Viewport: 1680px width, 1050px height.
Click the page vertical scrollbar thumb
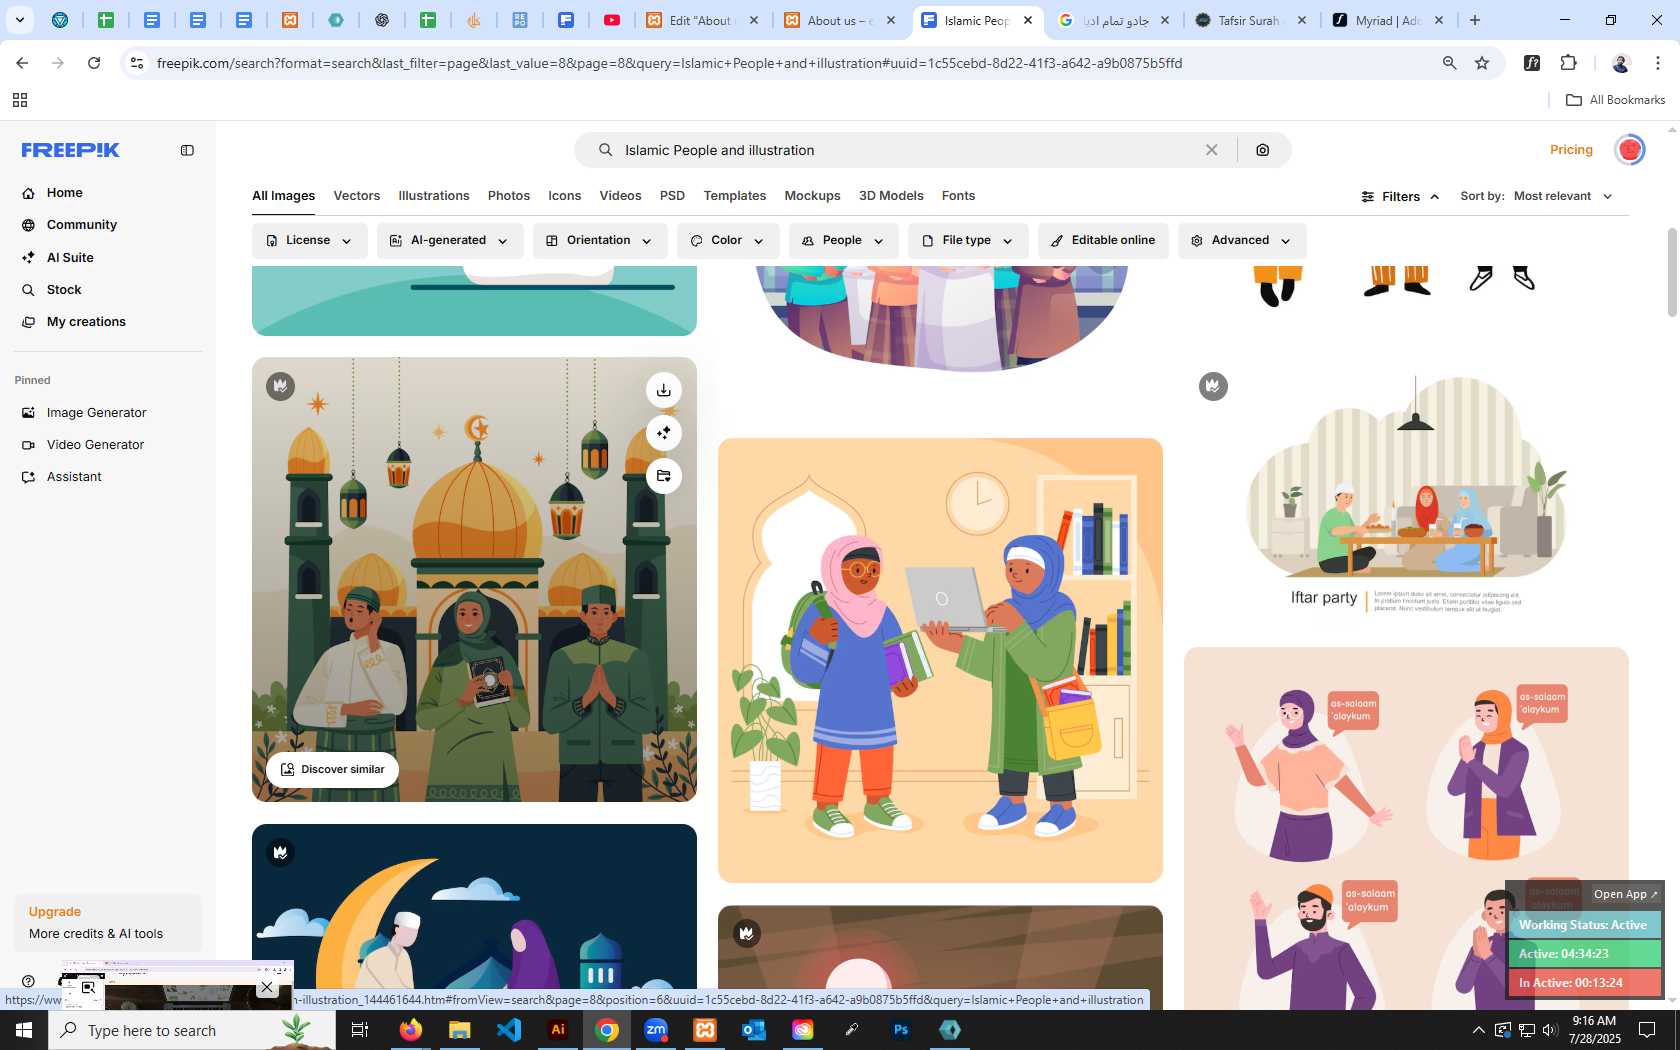tap(1672, 273)
